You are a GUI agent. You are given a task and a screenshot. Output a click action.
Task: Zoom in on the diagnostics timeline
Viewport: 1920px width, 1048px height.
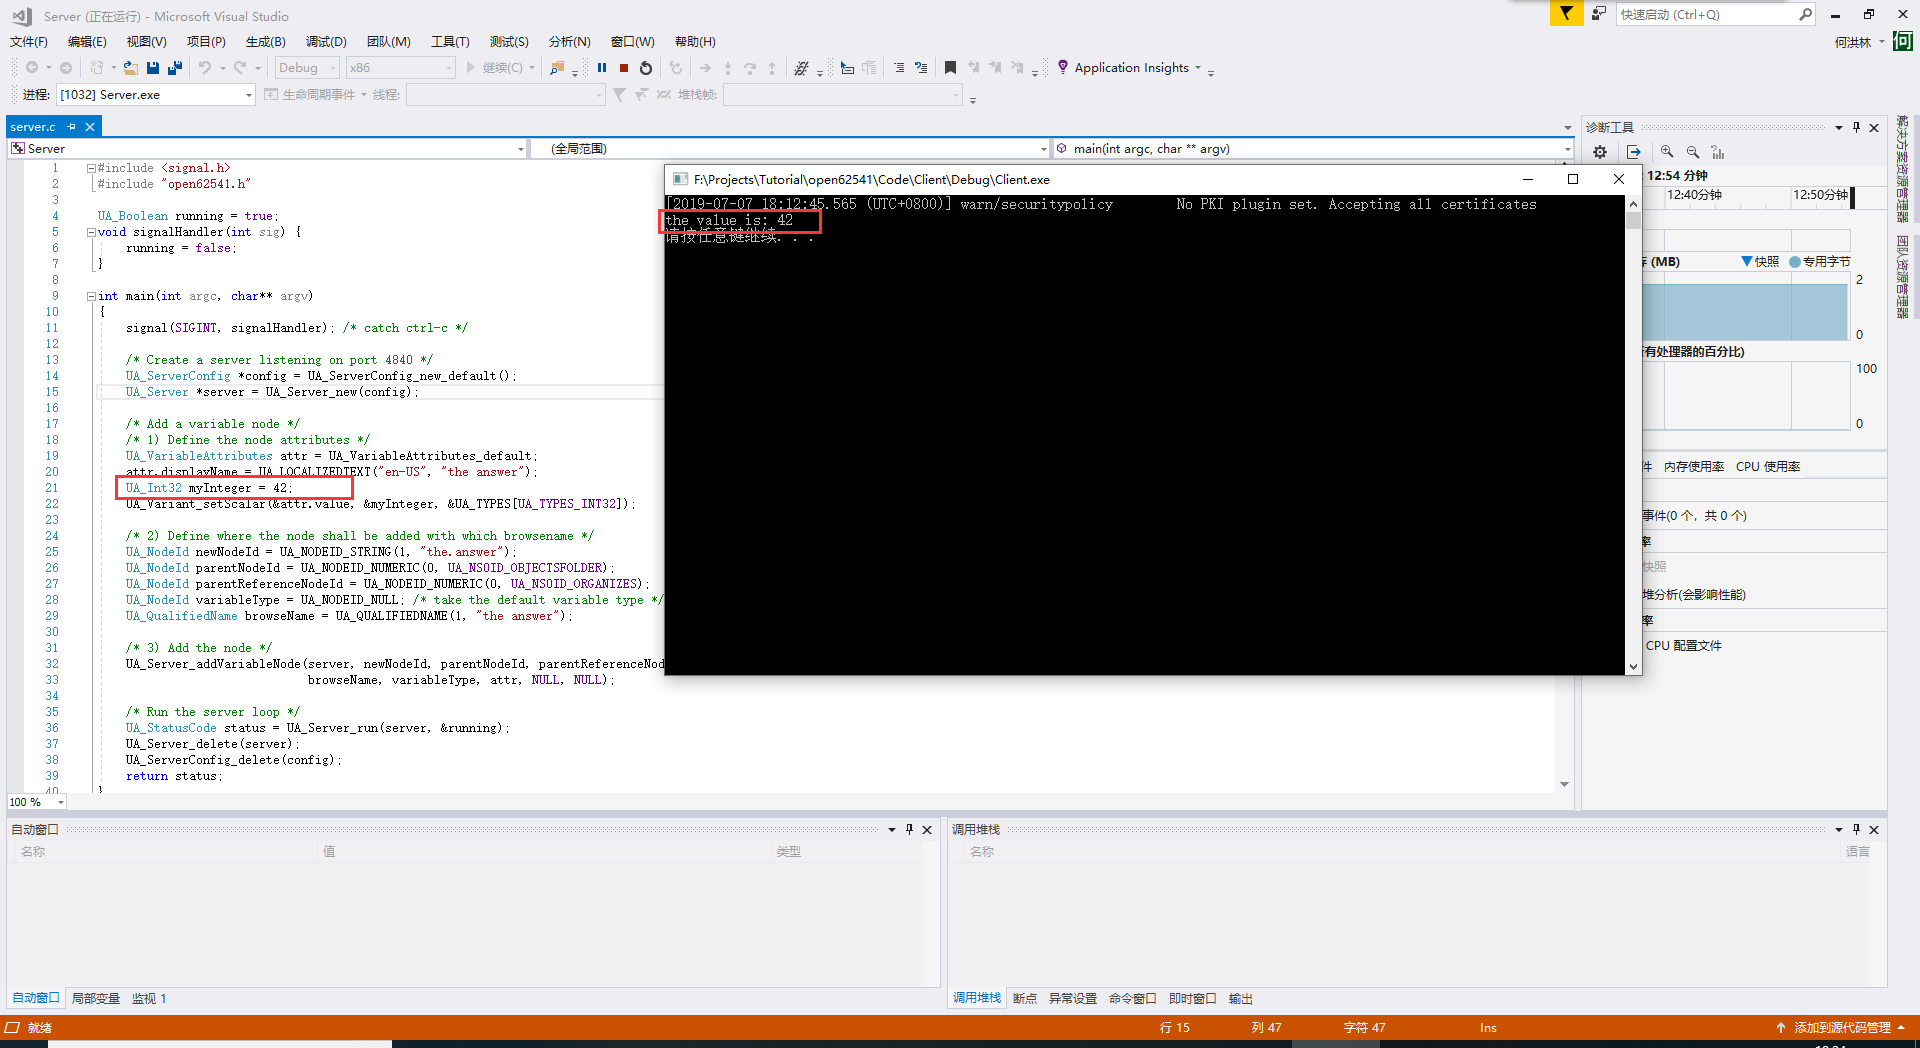[x=1667, y=152]
